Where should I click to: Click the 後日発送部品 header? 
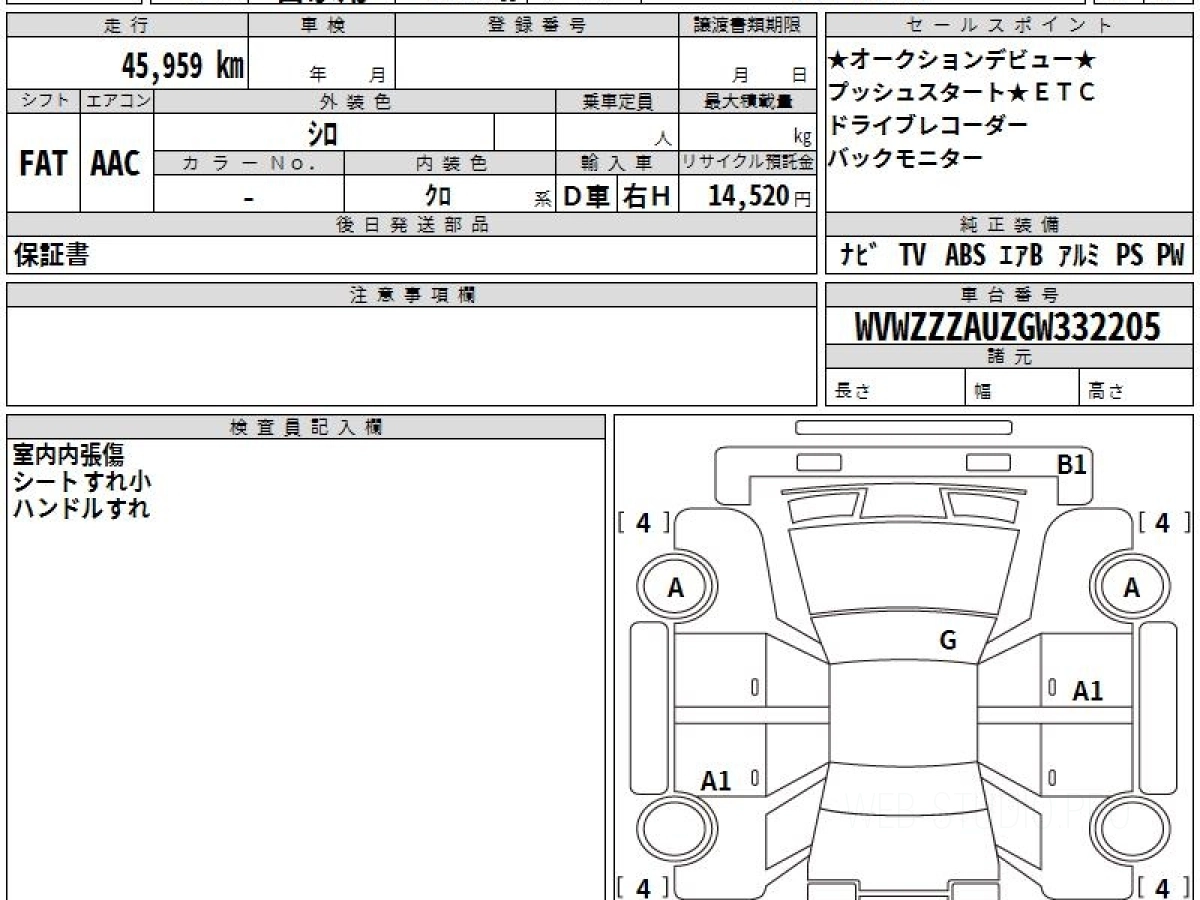point(412,225)
